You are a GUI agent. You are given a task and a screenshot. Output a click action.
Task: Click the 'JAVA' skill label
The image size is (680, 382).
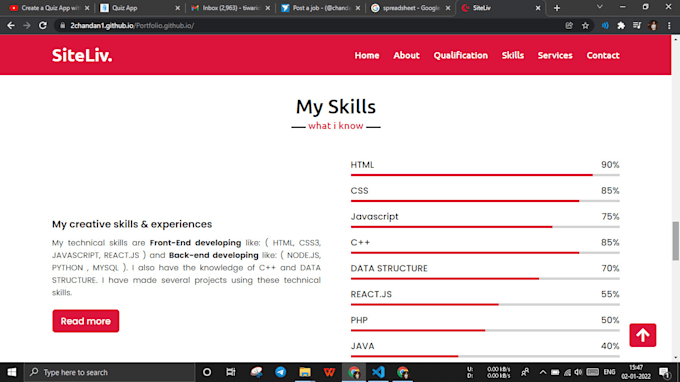(x=362, y=346)
